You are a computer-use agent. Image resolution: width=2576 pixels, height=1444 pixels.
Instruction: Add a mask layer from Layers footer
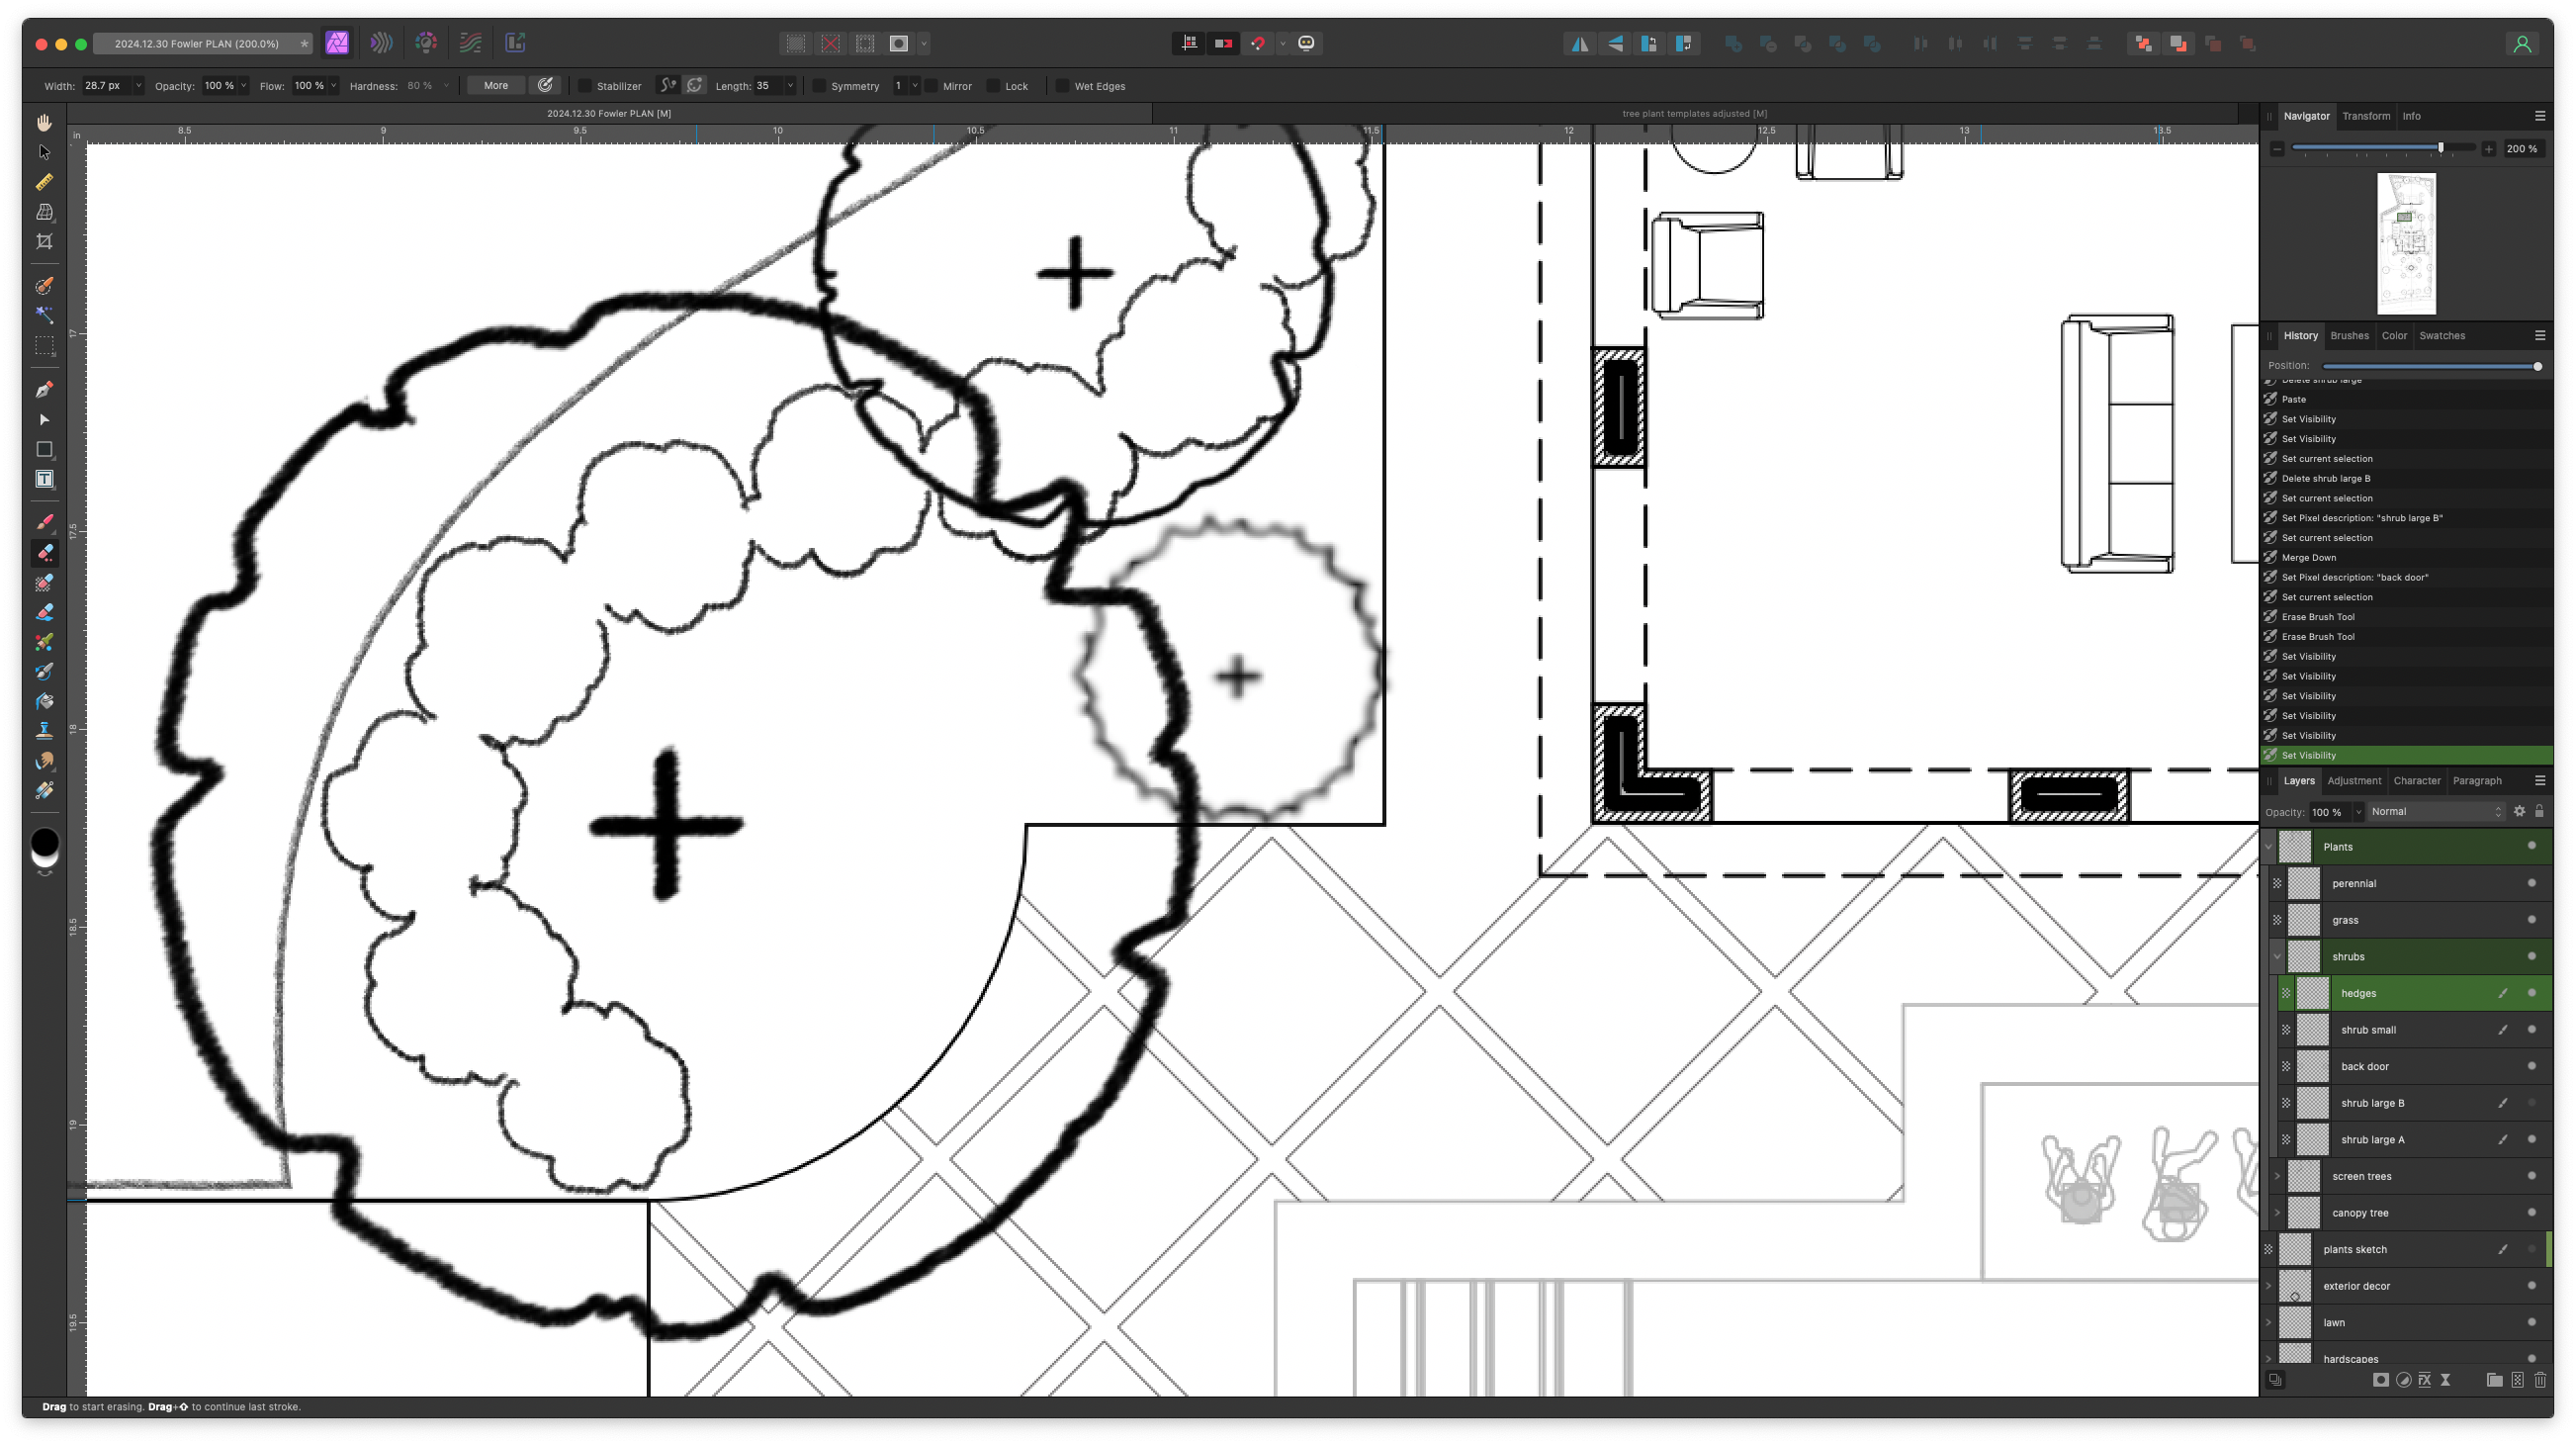pos(2380,1380)
